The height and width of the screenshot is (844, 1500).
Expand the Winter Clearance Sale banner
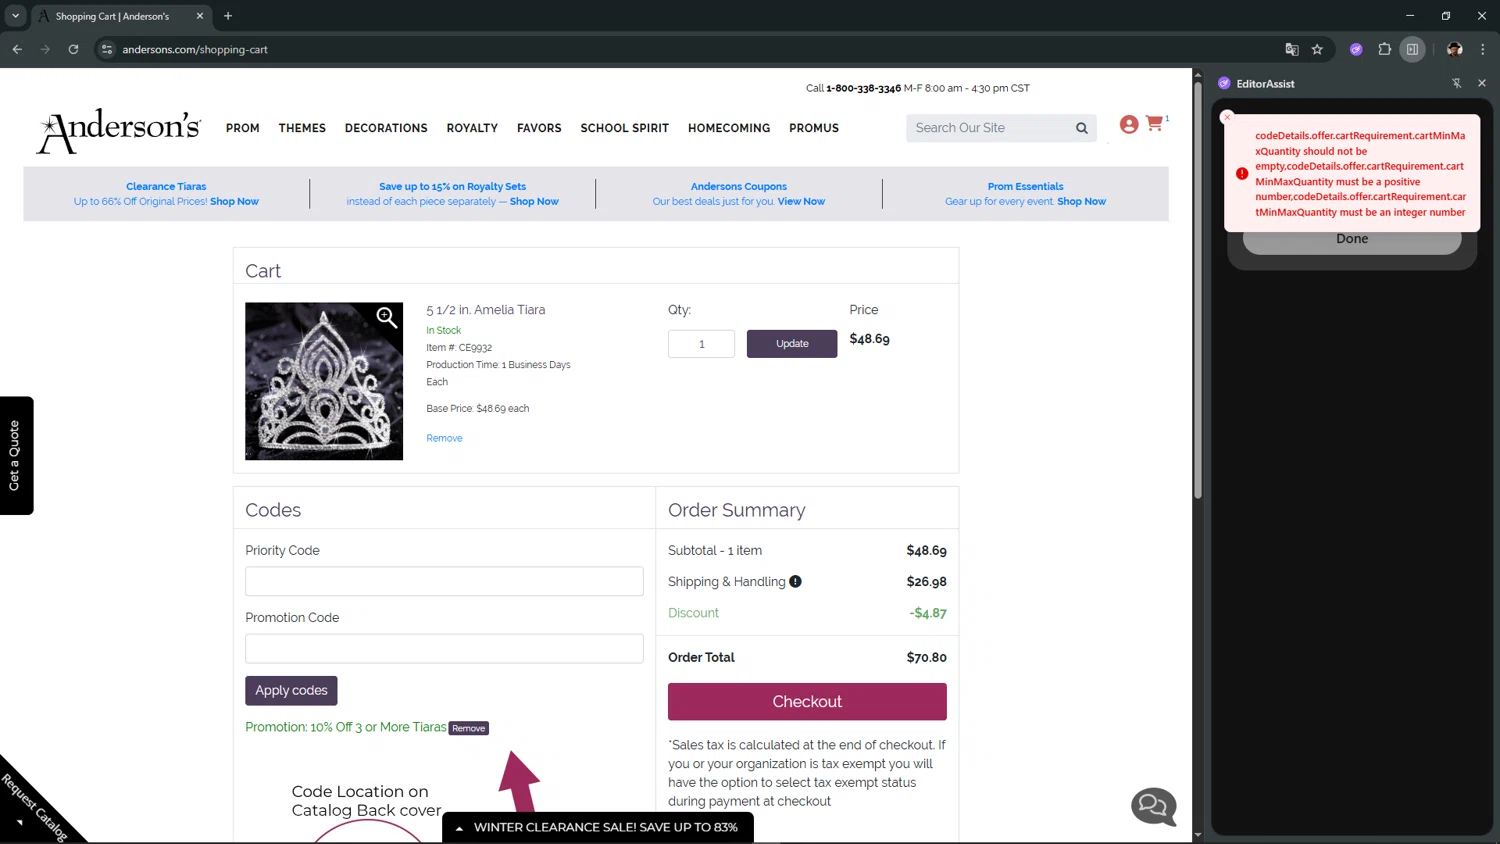pos(598,827)
